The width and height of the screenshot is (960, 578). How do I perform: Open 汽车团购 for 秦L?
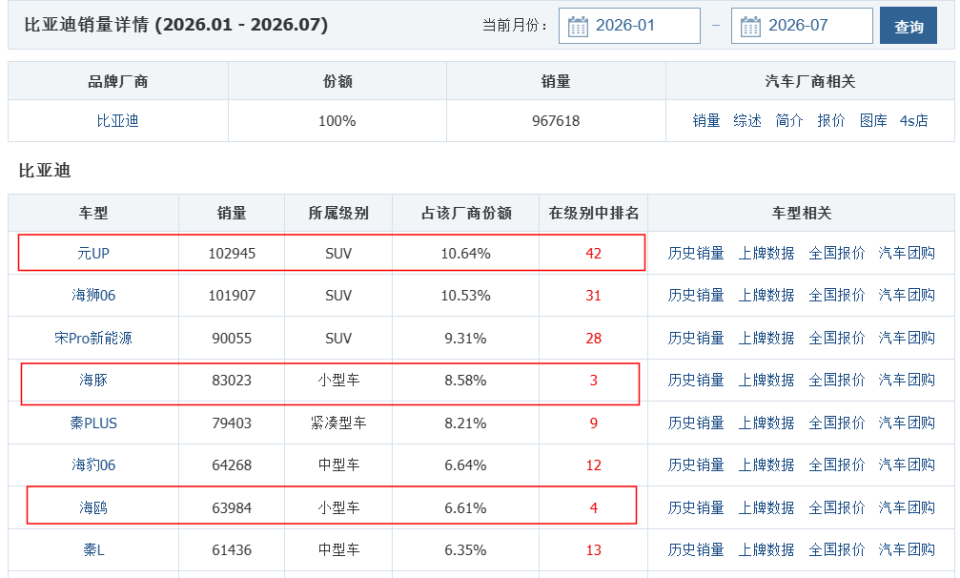[x=907, y=550]
